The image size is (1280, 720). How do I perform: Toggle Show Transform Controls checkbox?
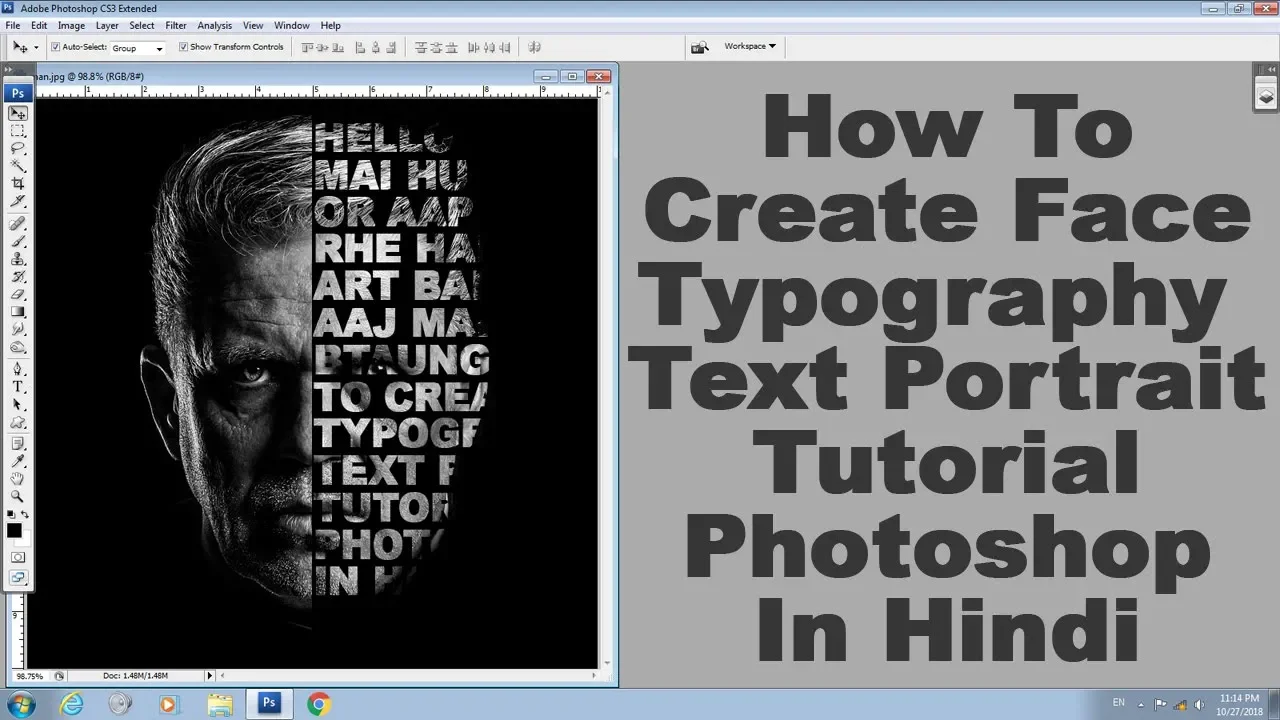click(183, 47)
